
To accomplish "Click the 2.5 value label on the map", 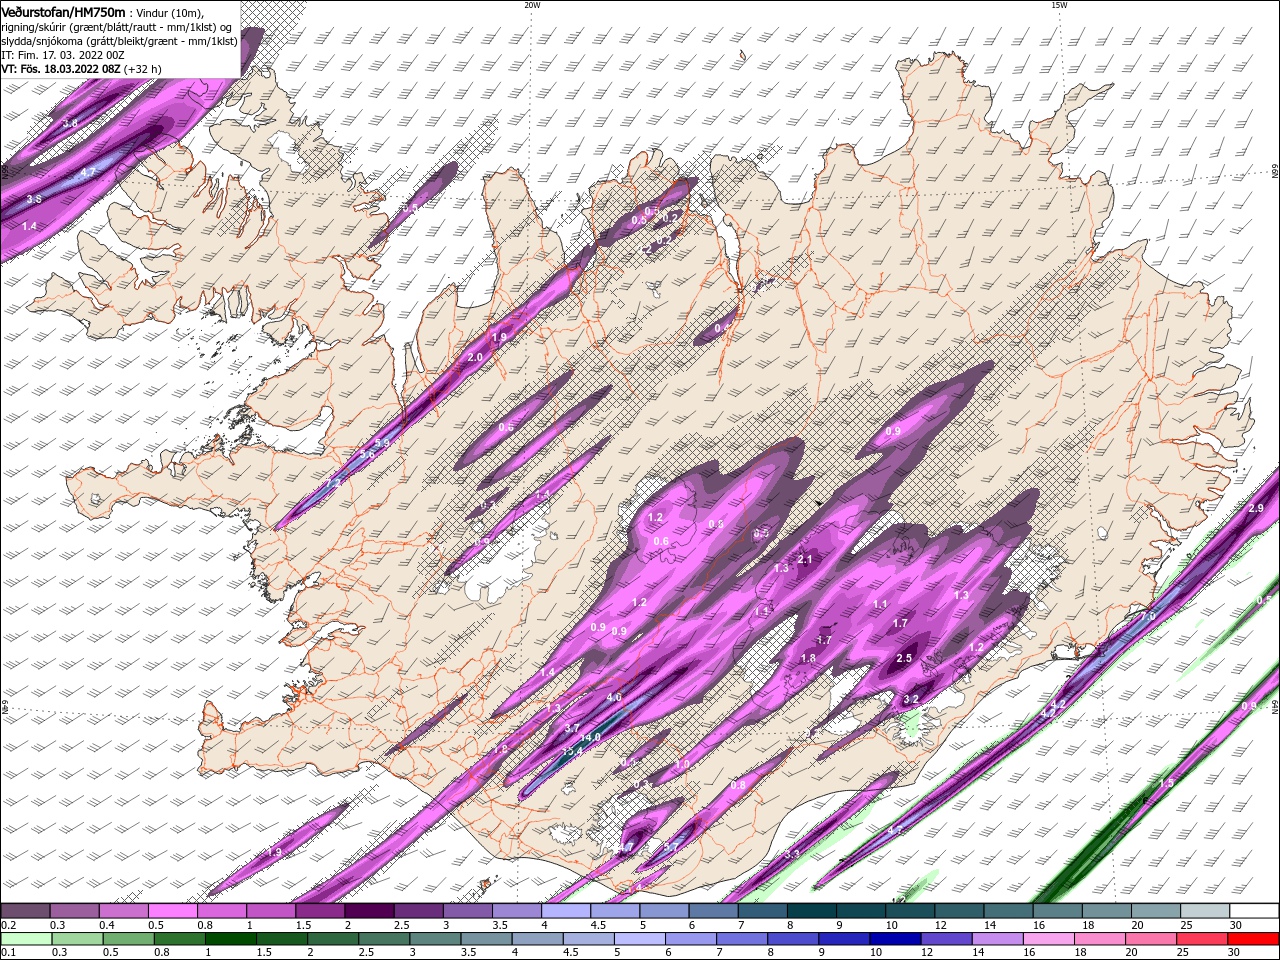I will pyautogui.click(x=905, y=658).
